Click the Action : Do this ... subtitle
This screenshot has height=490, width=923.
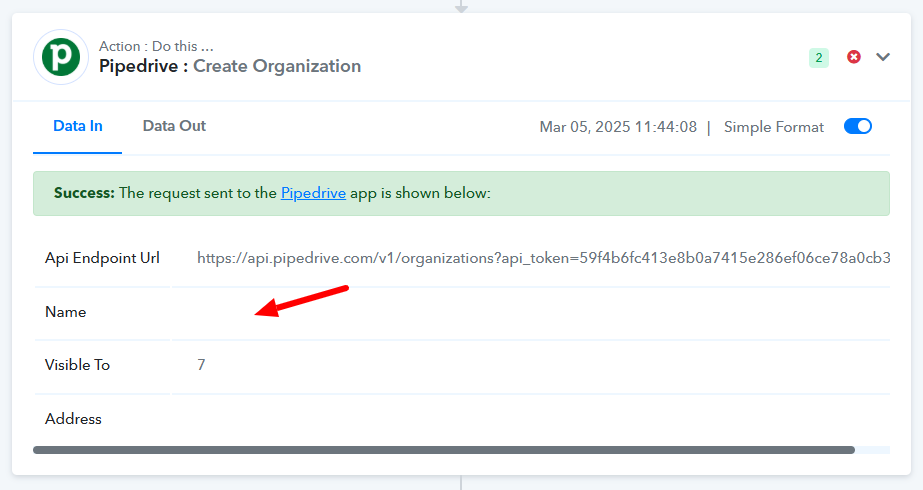(x=156, y=46)
